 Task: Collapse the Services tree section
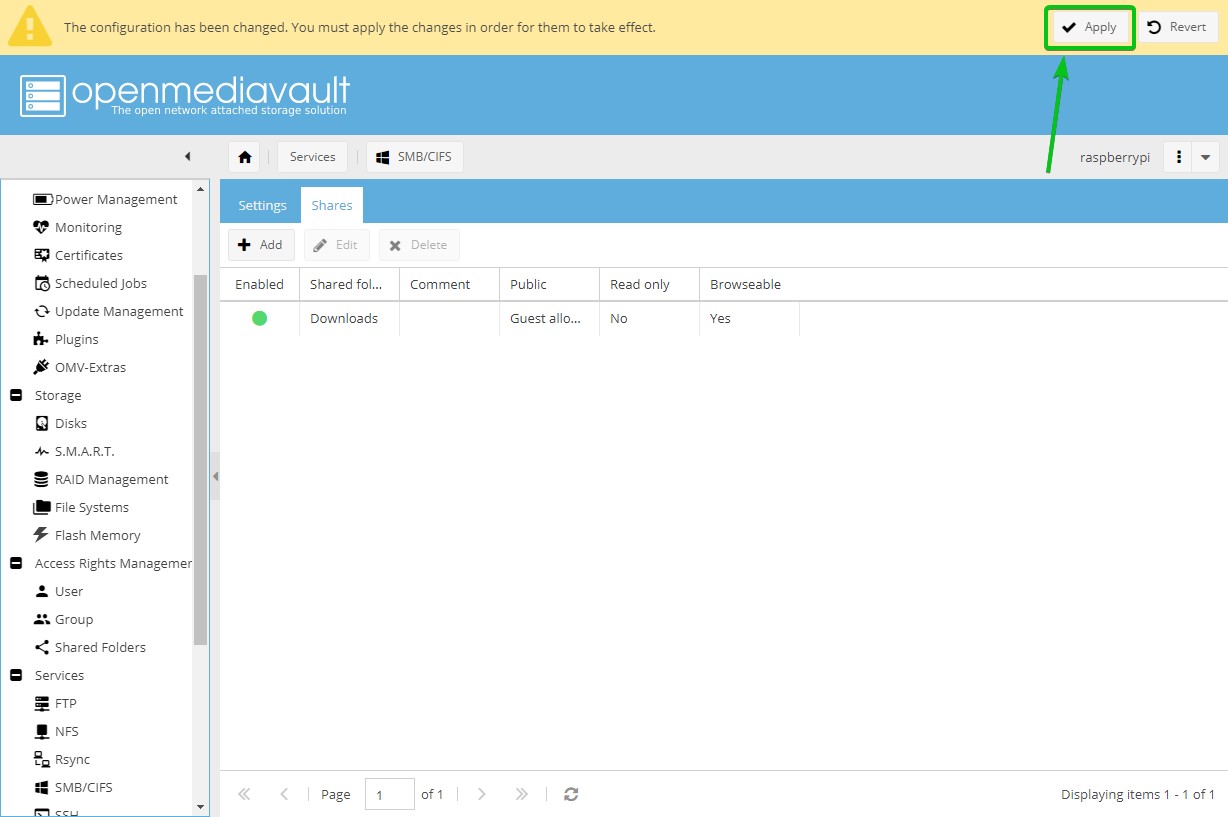(x=16, y=675)
